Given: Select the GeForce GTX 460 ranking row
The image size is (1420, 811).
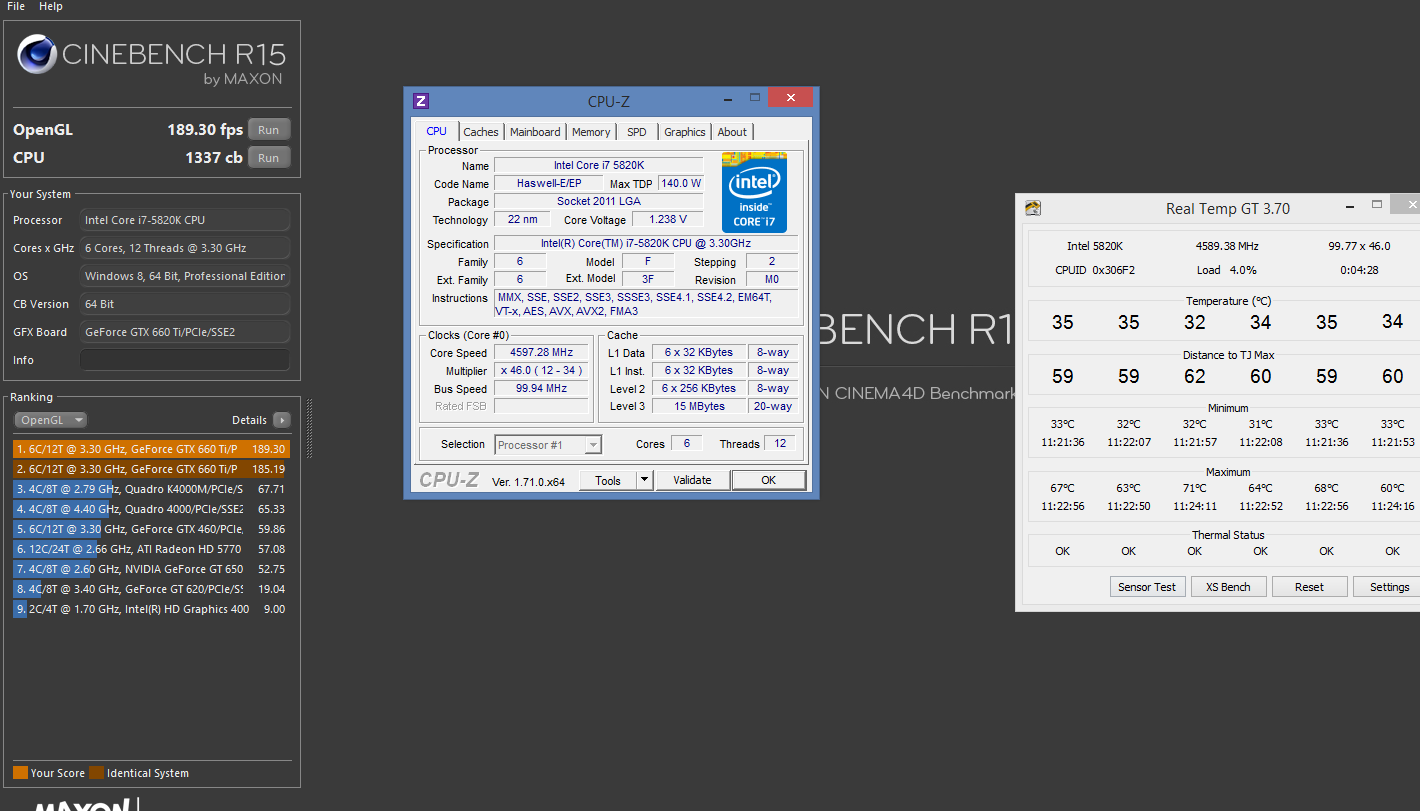Looking at the screenshot, I should (151, 529).
